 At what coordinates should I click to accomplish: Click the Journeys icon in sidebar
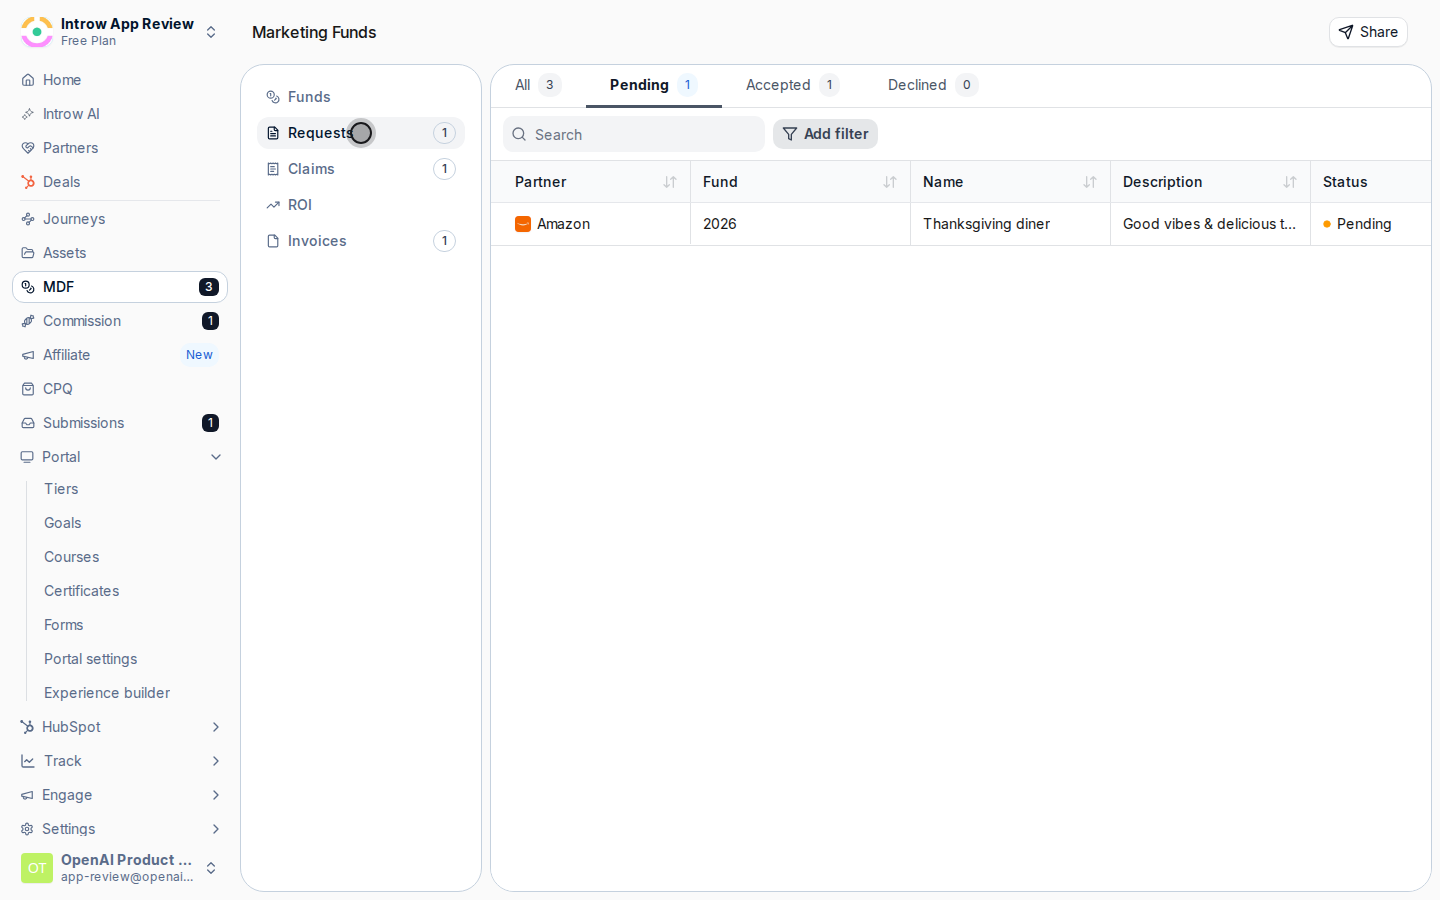click(28, 219)
